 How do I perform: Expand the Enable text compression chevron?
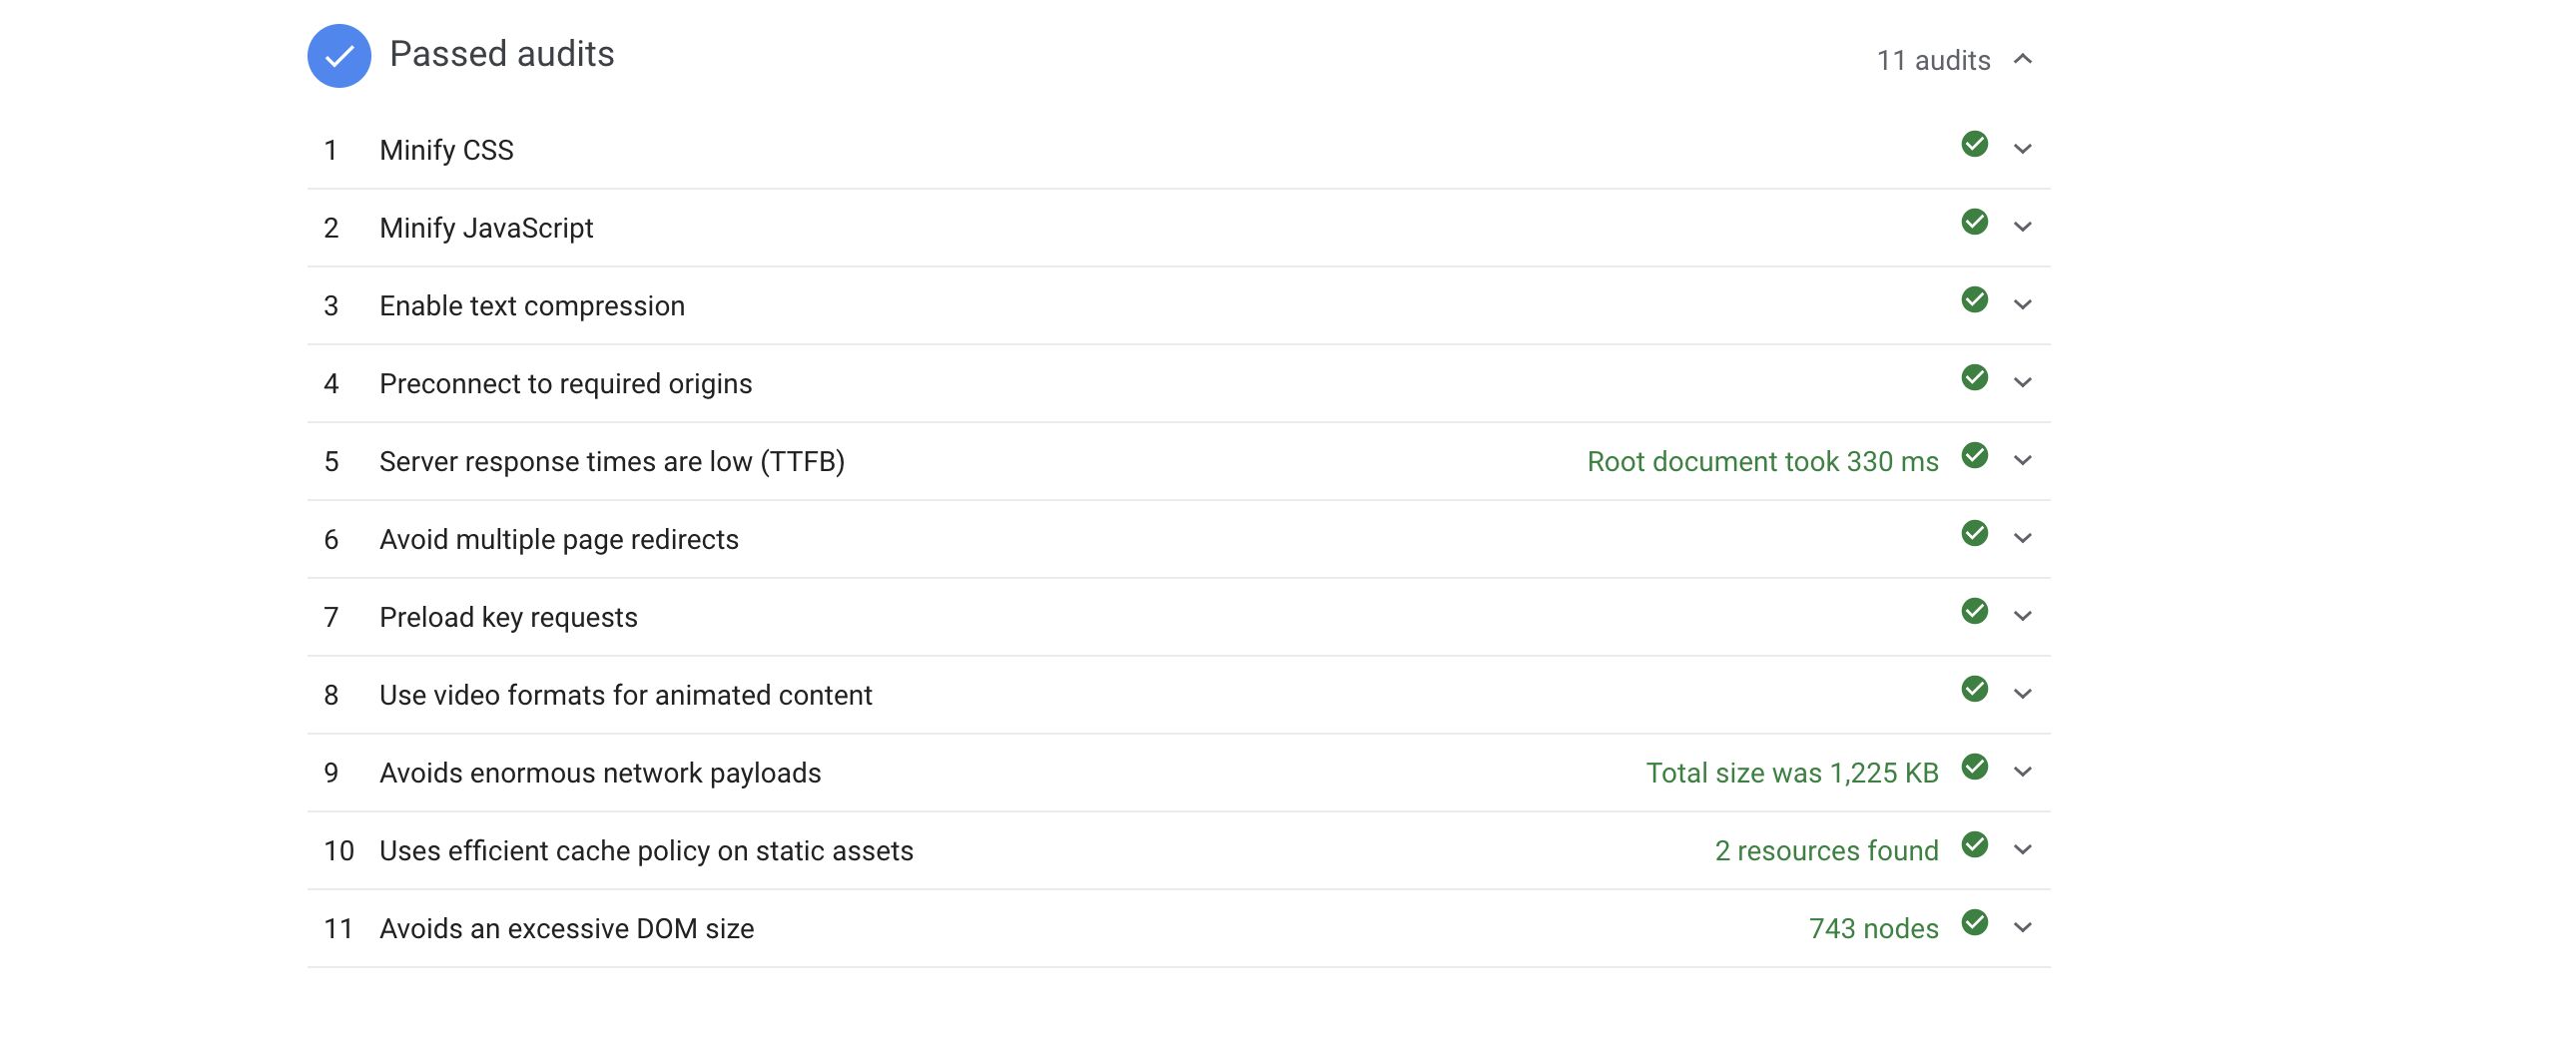pyautogui.click(x=2022, y=305)
